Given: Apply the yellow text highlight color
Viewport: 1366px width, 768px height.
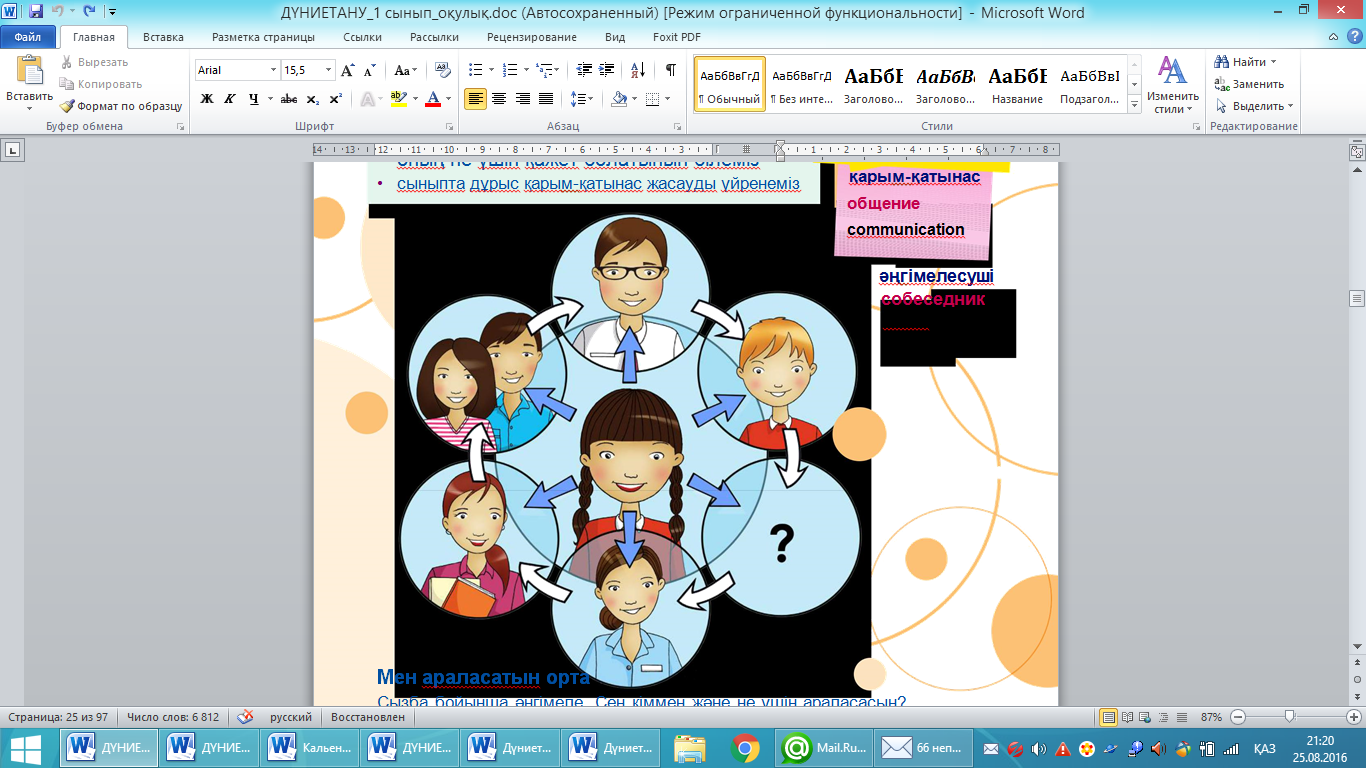Looking at the screenshot, I should (398, 98).
